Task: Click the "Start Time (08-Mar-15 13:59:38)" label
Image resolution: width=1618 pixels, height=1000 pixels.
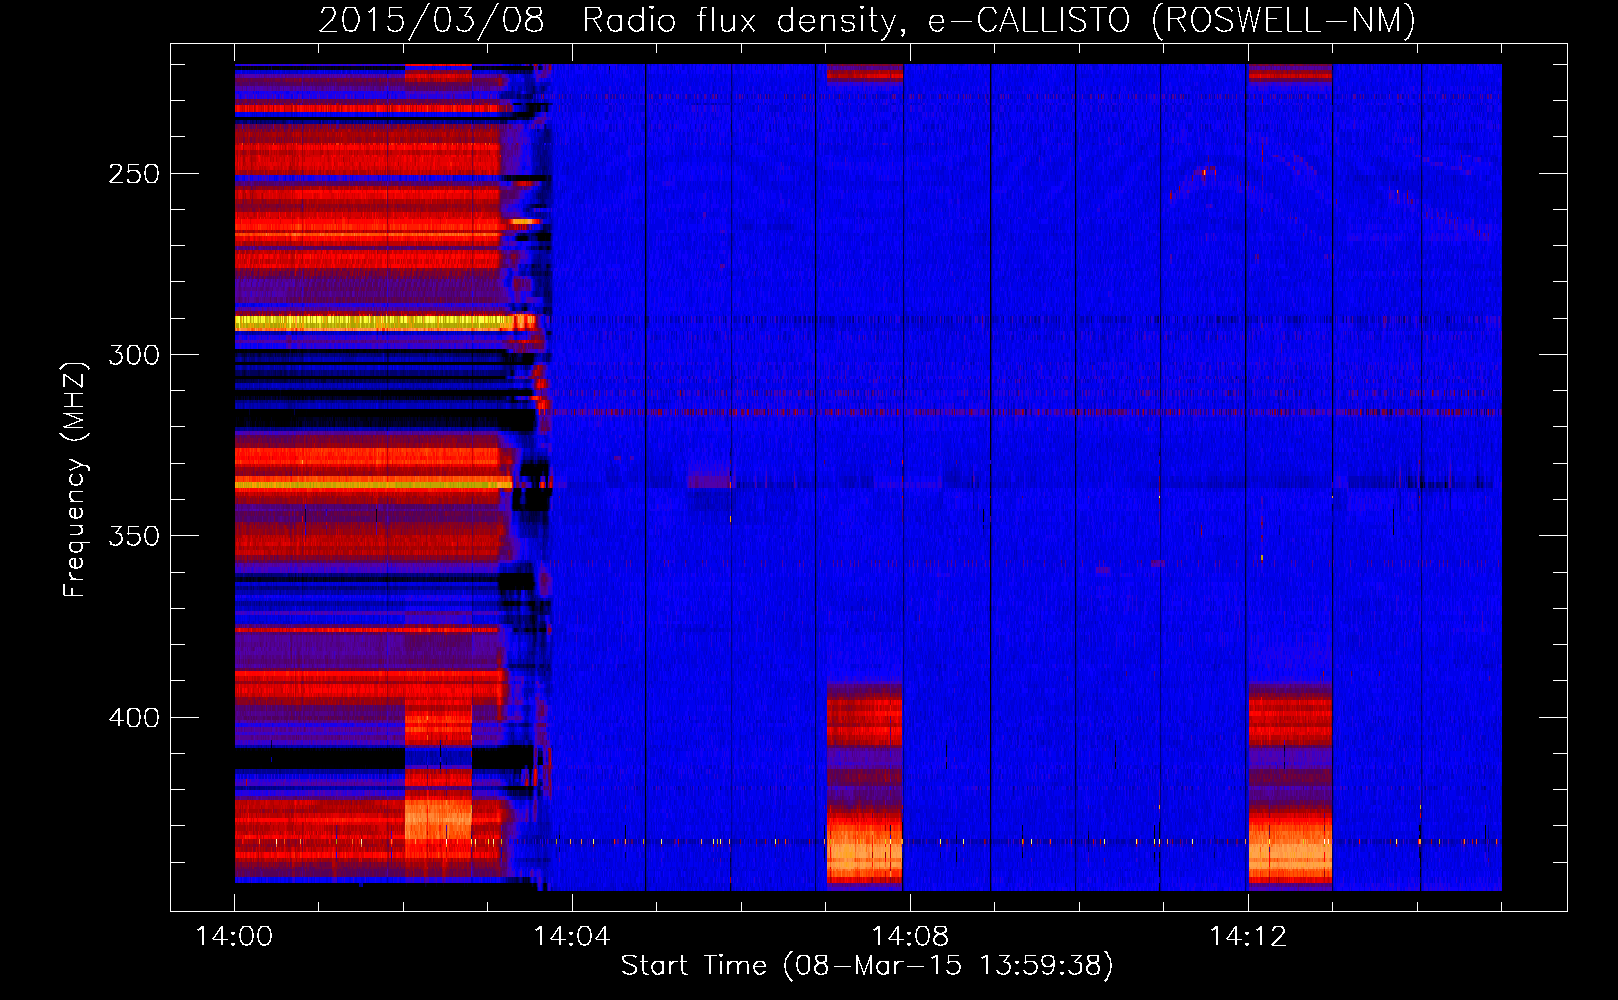Action: pos(867,965)
